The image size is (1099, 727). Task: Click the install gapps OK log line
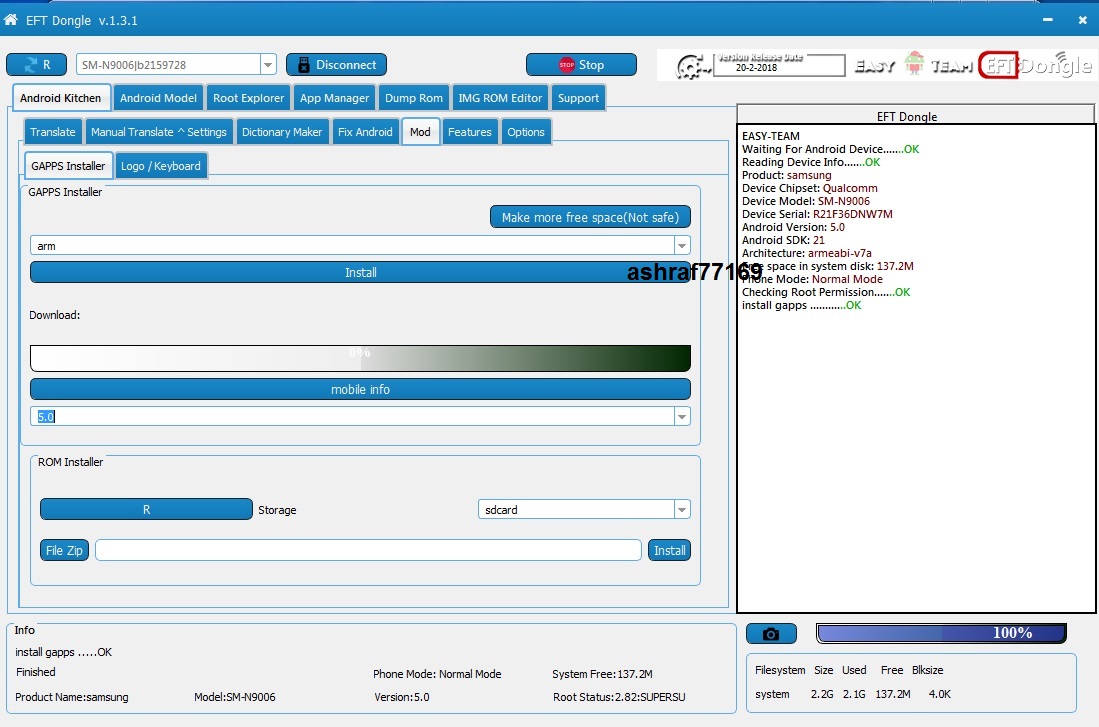pos(802,305)
